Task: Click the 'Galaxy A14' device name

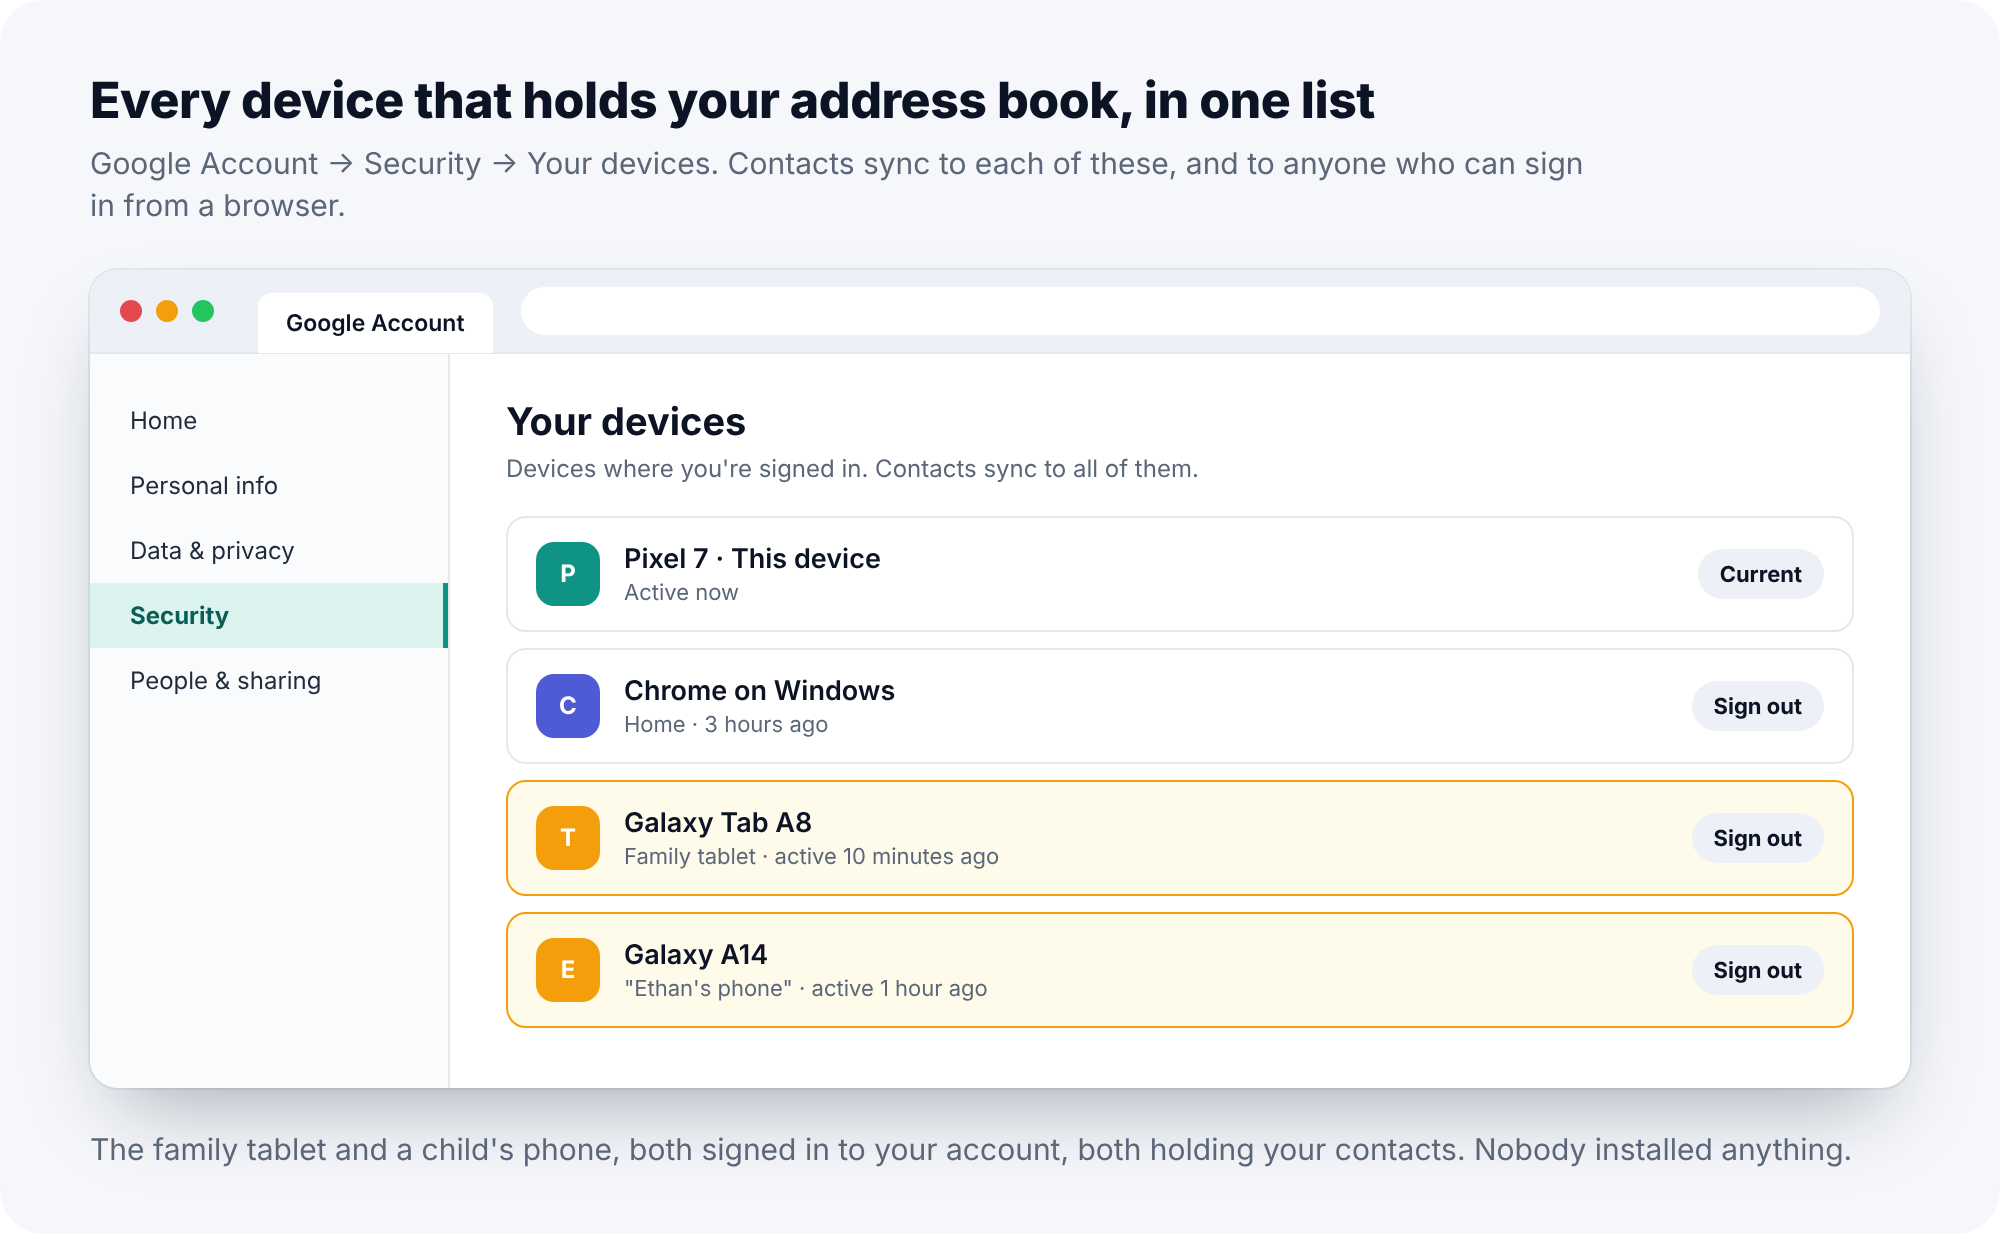Action: (696, 955)
